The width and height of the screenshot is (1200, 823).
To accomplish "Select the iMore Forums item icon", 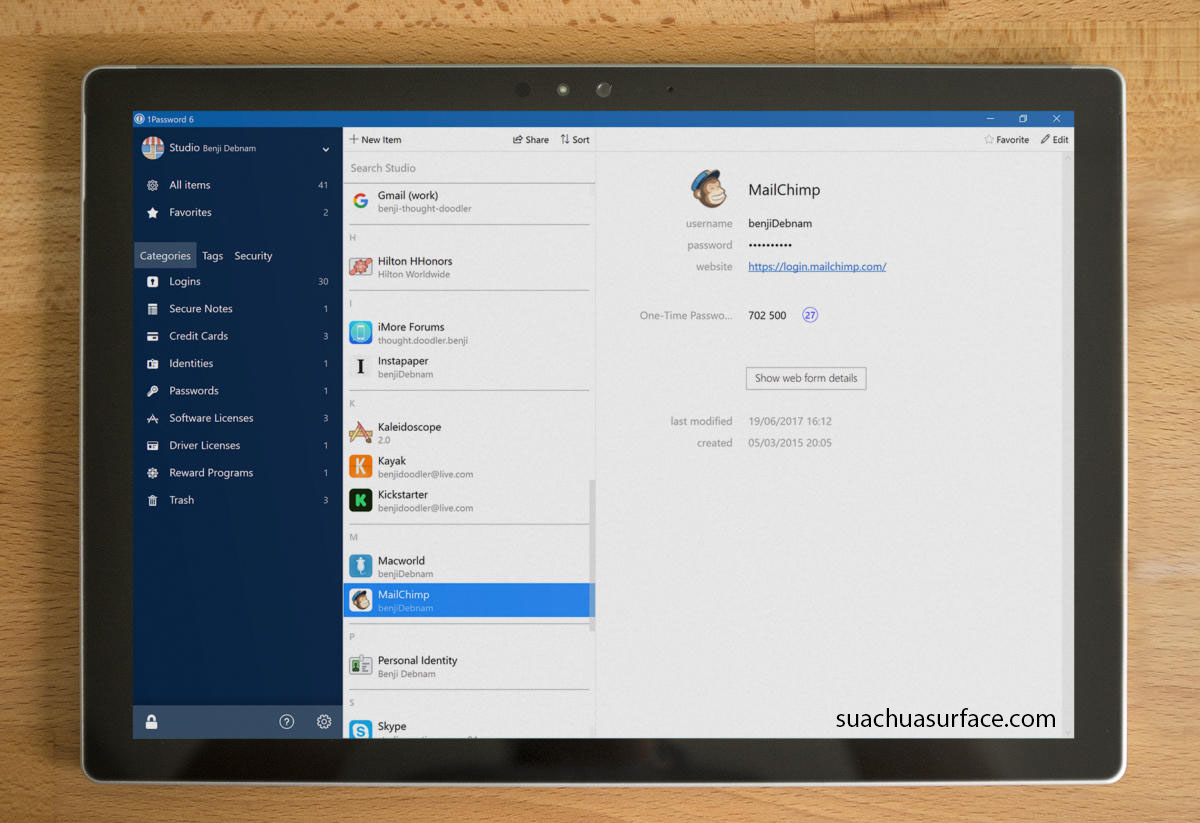I will point(361,333).
